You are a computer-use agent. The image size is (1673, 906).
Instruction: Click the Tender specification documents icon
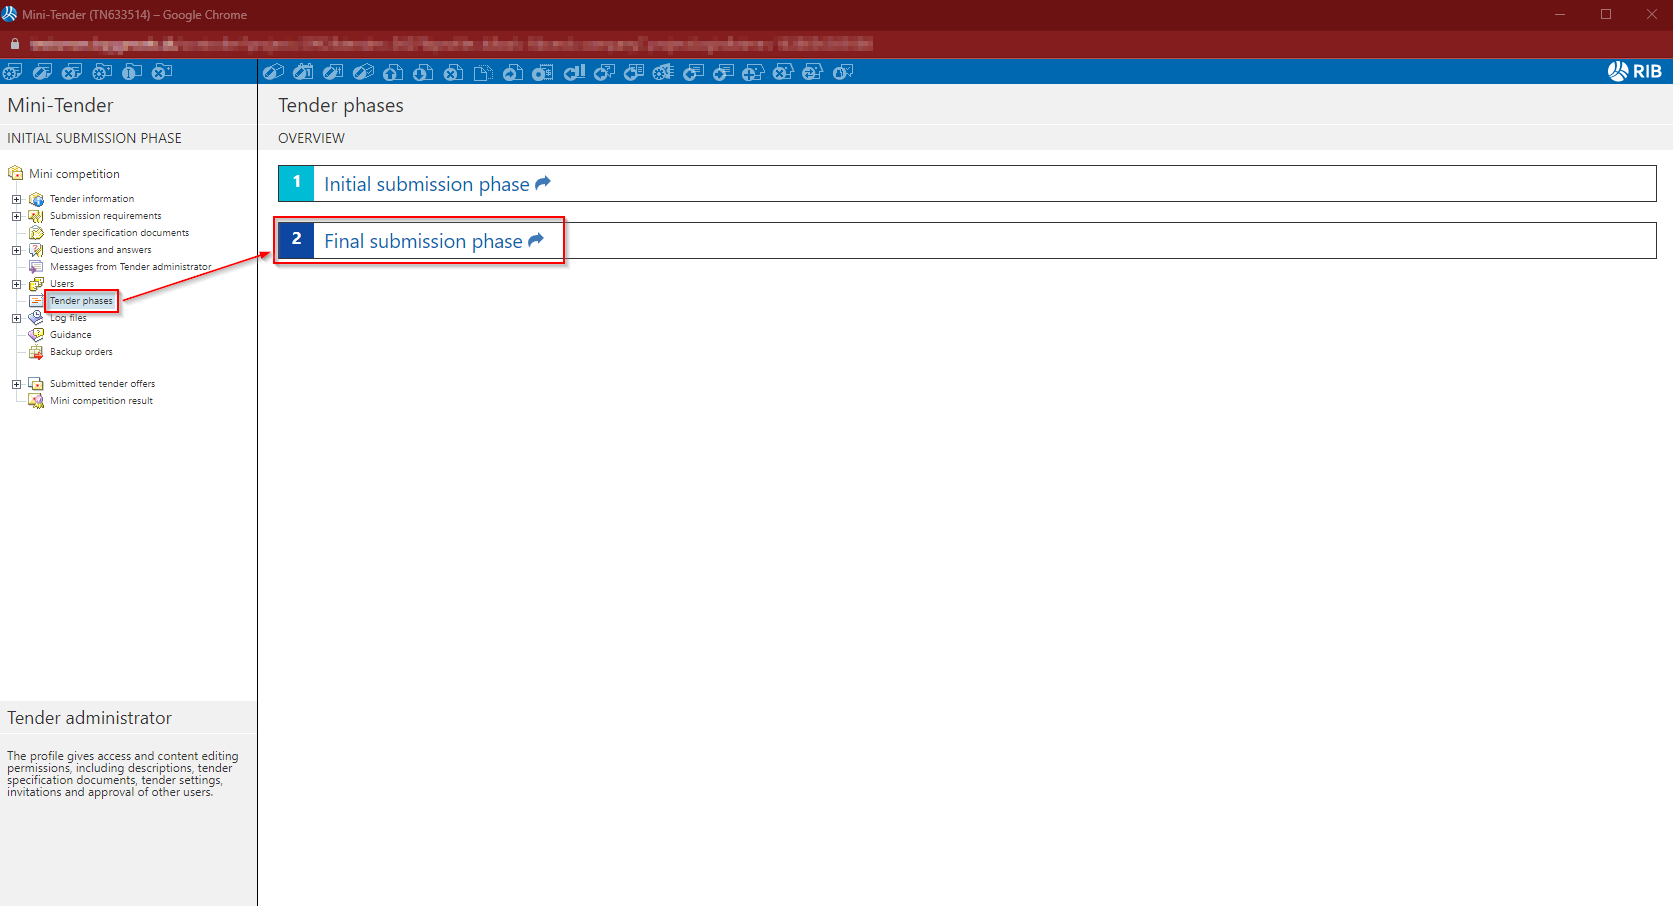(36, 233)
